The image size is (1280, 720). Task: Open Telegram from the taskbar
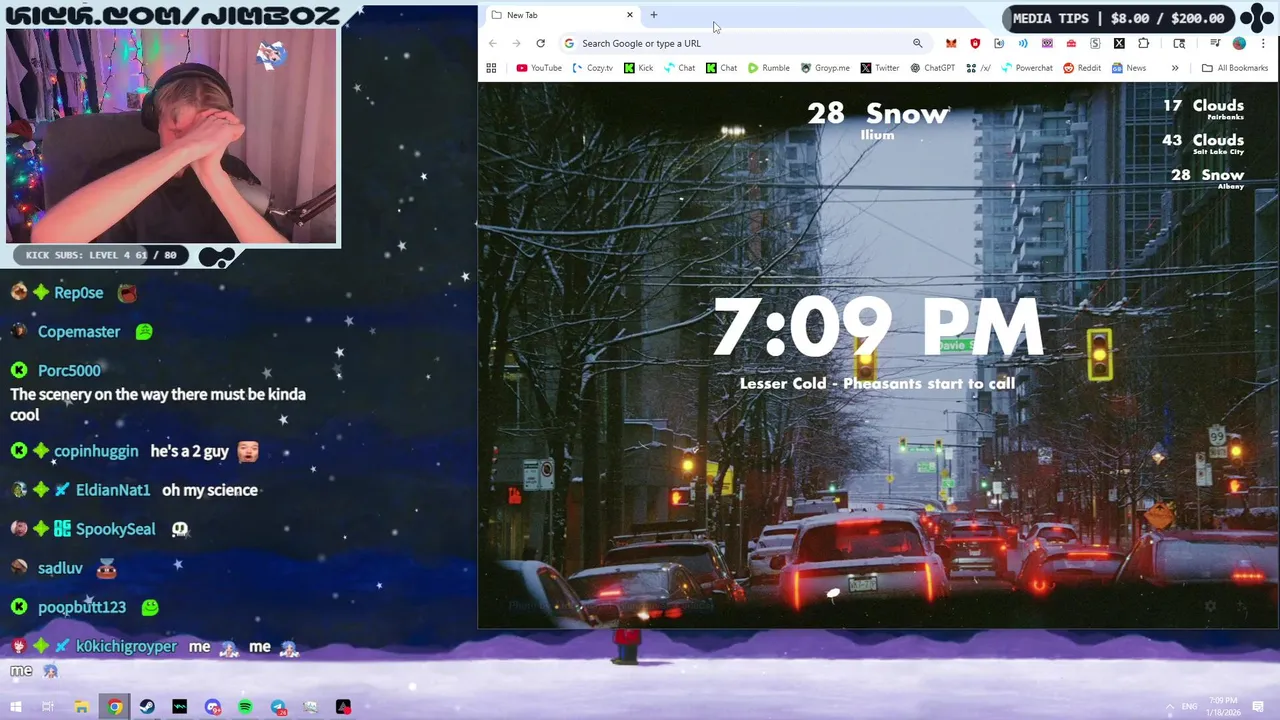click(x=278, y=707)
